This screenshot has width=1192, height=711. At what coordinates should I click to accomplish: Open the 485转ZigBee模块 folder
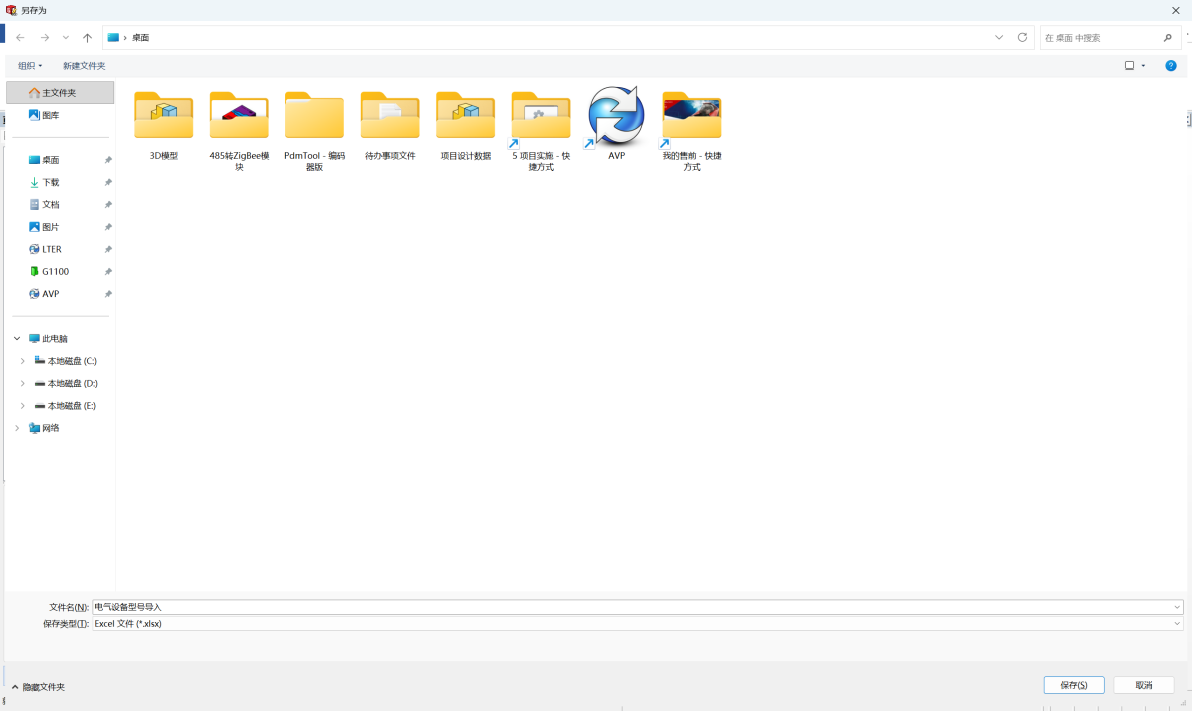click(x=239, y=116)
